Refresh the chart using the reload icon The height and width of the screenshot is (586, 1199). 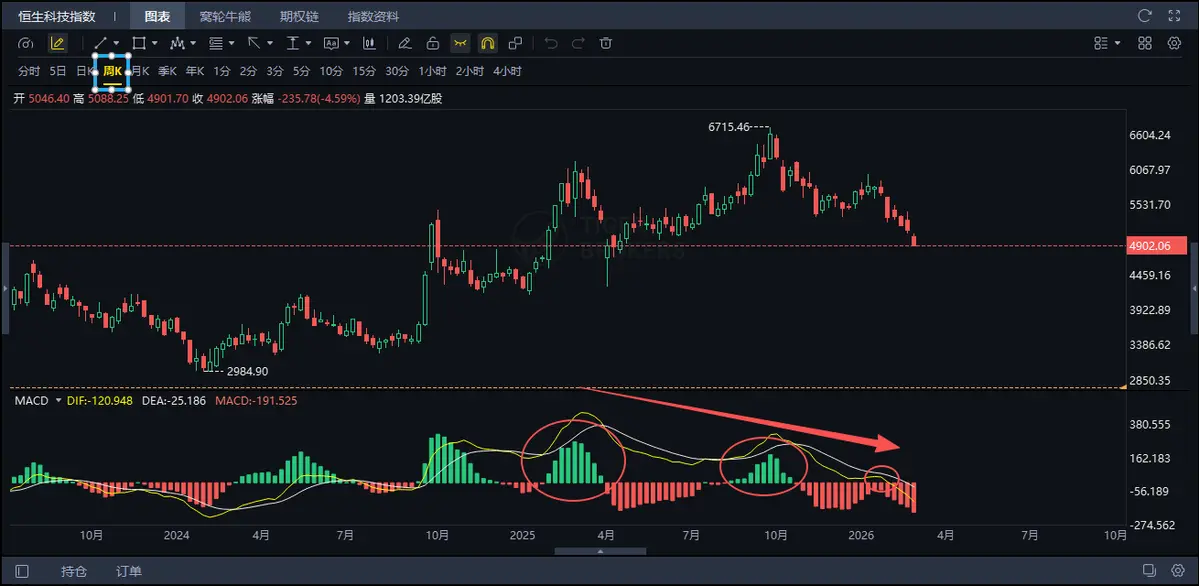pos(1145,16)
